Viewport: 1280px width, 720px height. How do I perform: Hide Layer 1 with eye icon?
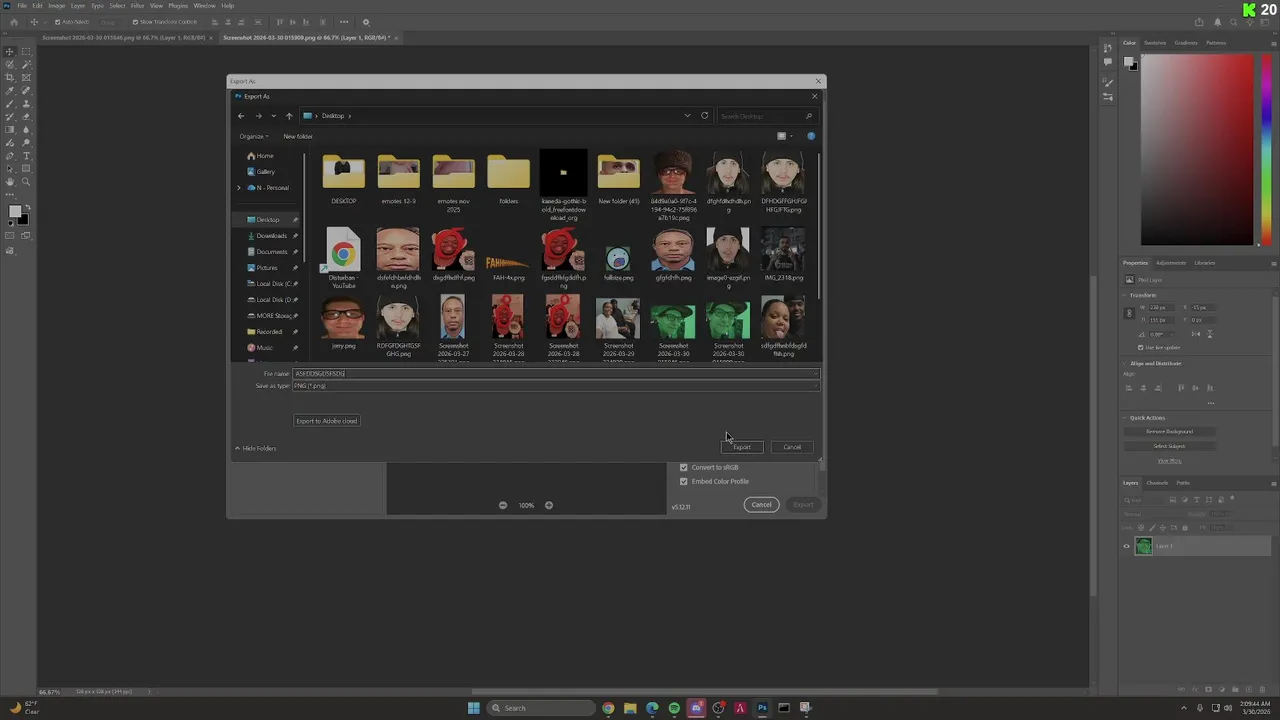point(1126,546)
